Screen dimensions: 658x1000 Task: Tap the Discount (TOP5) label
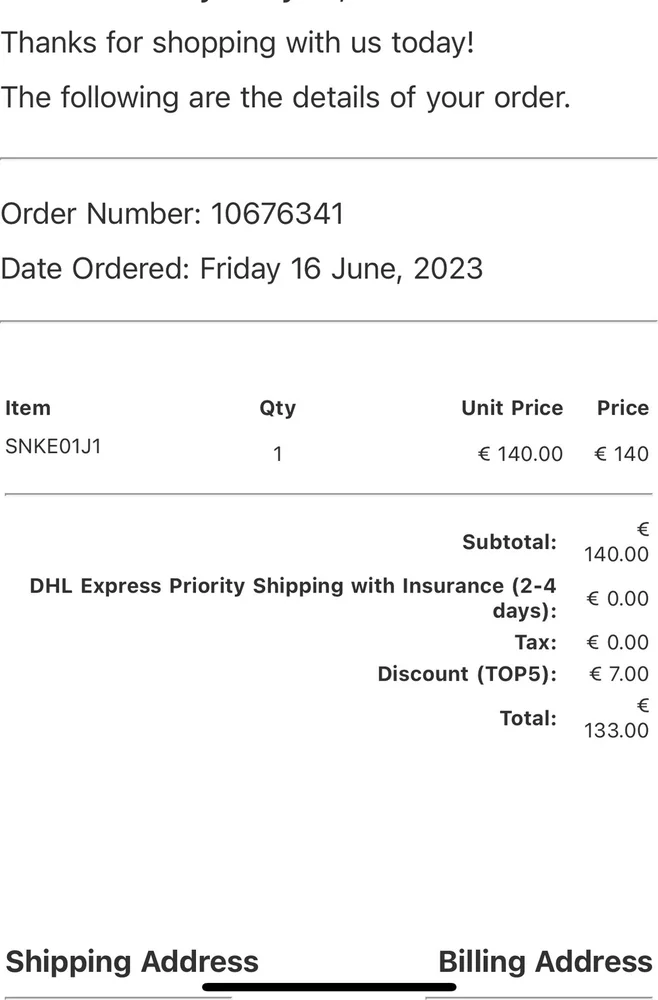(x=467, y=674)
